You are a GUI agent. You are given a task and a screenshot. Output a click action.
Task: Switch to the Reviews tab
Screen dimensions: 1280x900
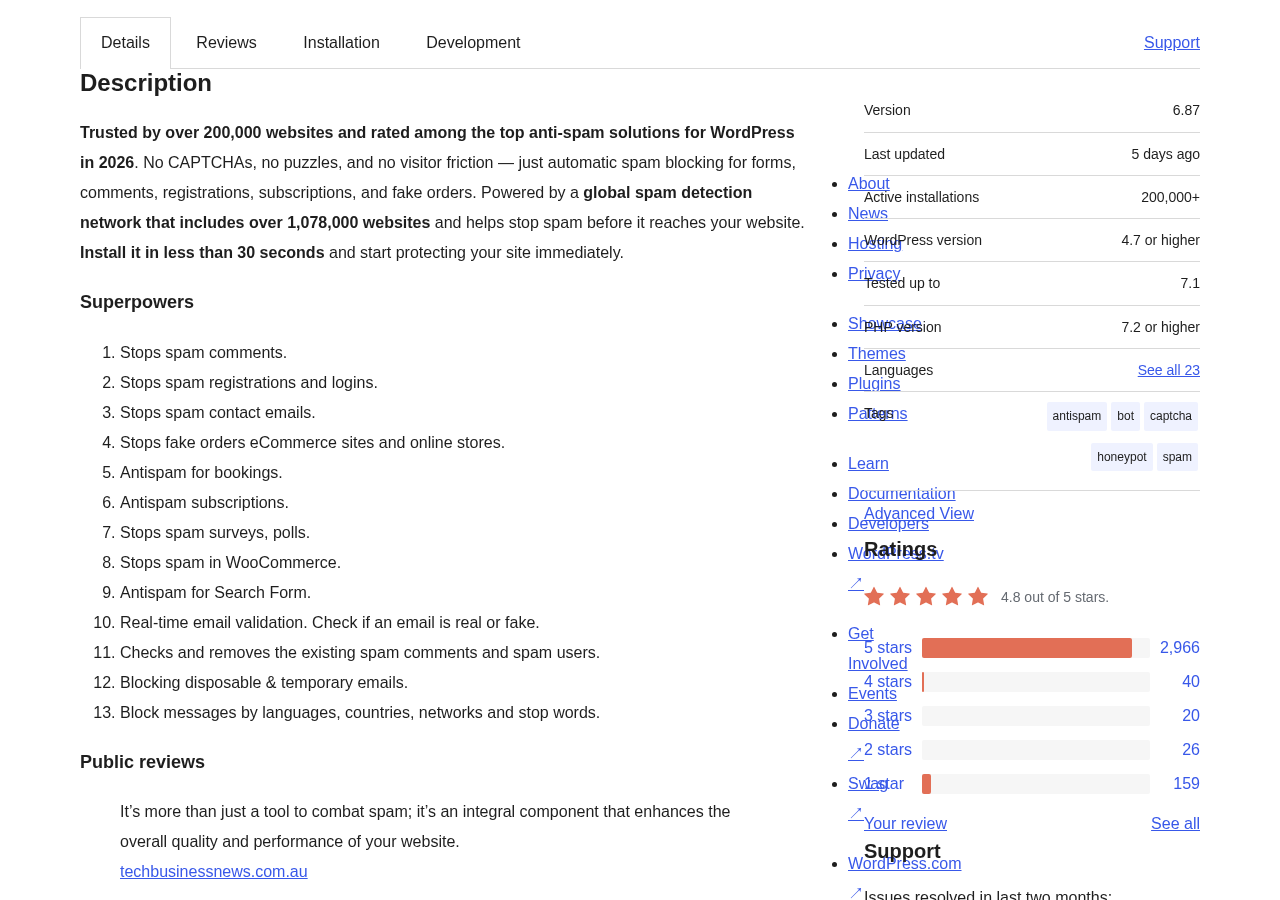226,43
